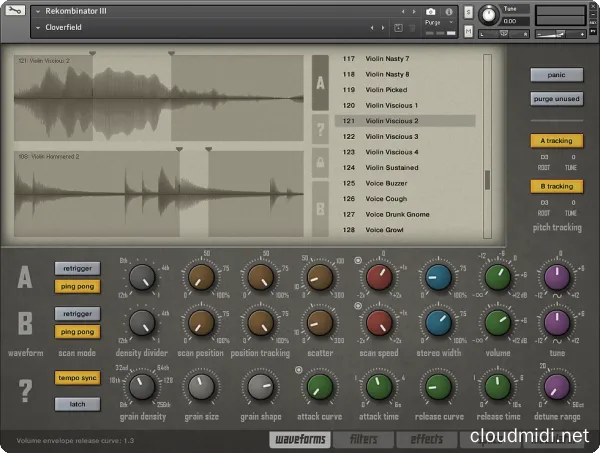
Task: Click waveform A display Violin Viscious 2
Action: tap(159, 98)
